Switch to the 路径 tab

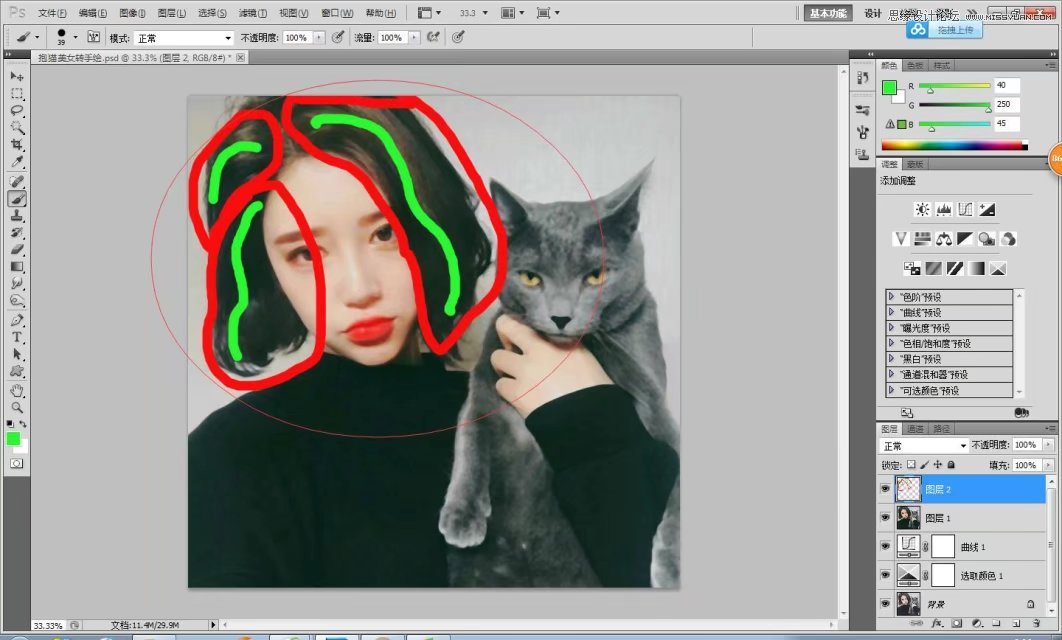click(x=941, y=429)
